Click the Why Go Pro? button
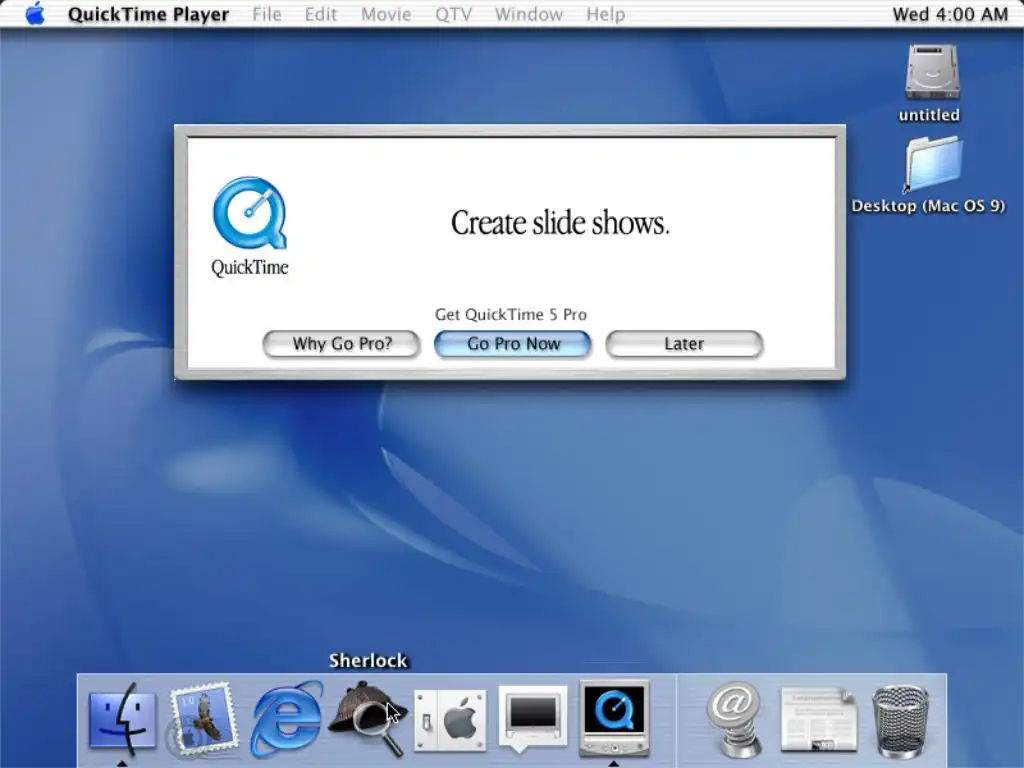The height and width of the screenshot is (768, 1024). (x=341, y=344)
